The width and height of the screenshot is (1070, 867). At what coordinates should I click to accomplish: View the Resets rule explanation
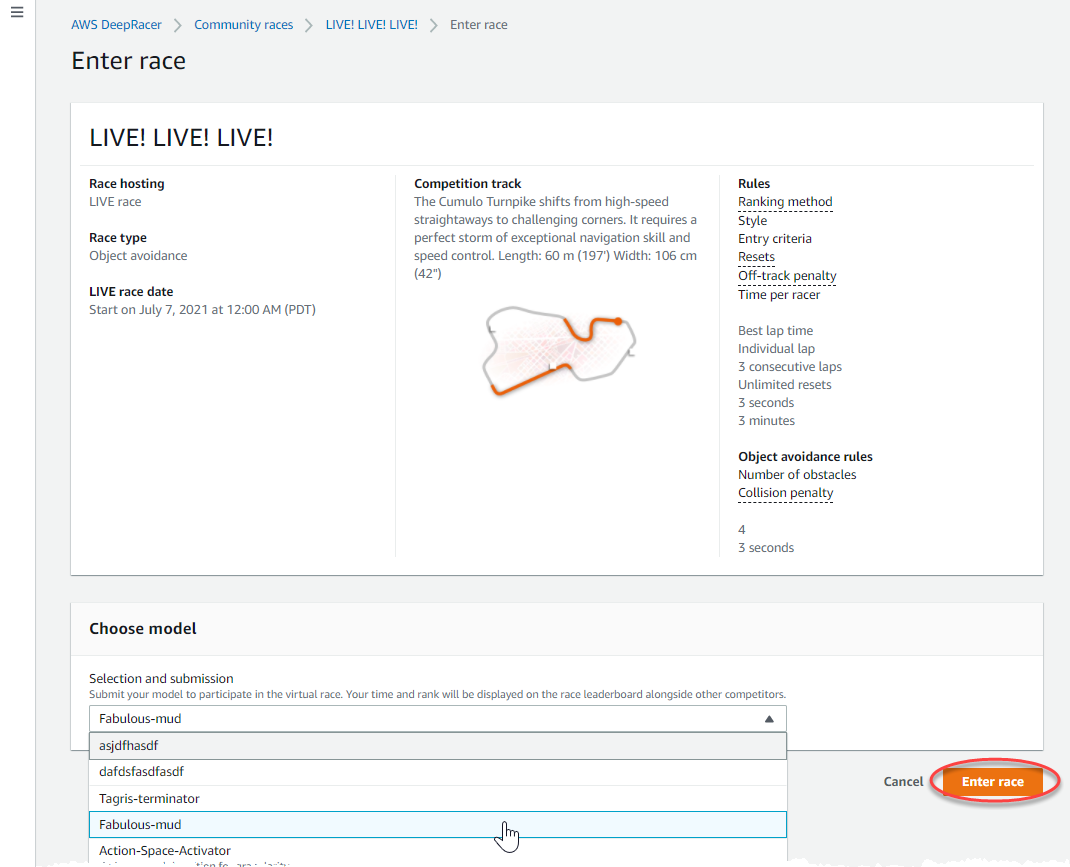coord(756,256)
